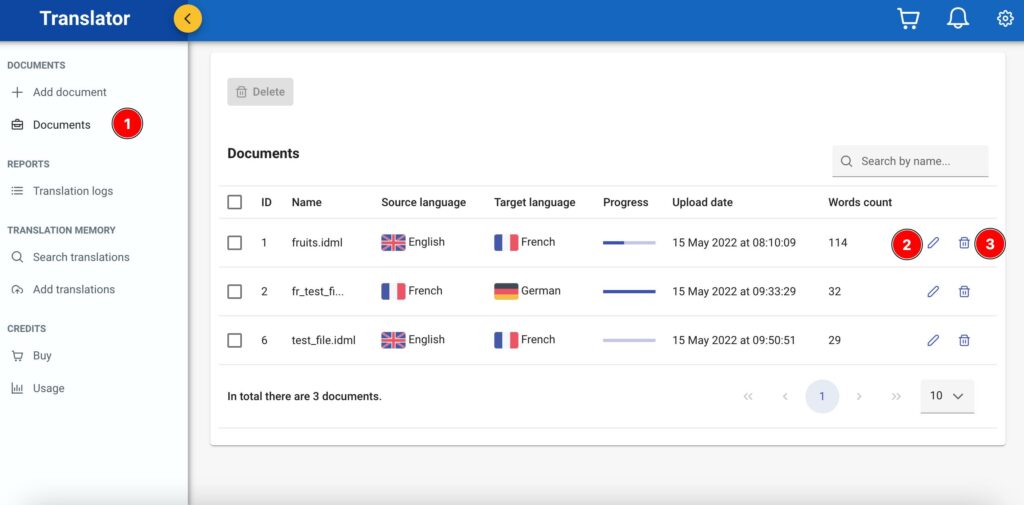
Task: Check the test_file.idml row checkbox
Action: click(x=235, y=340)
